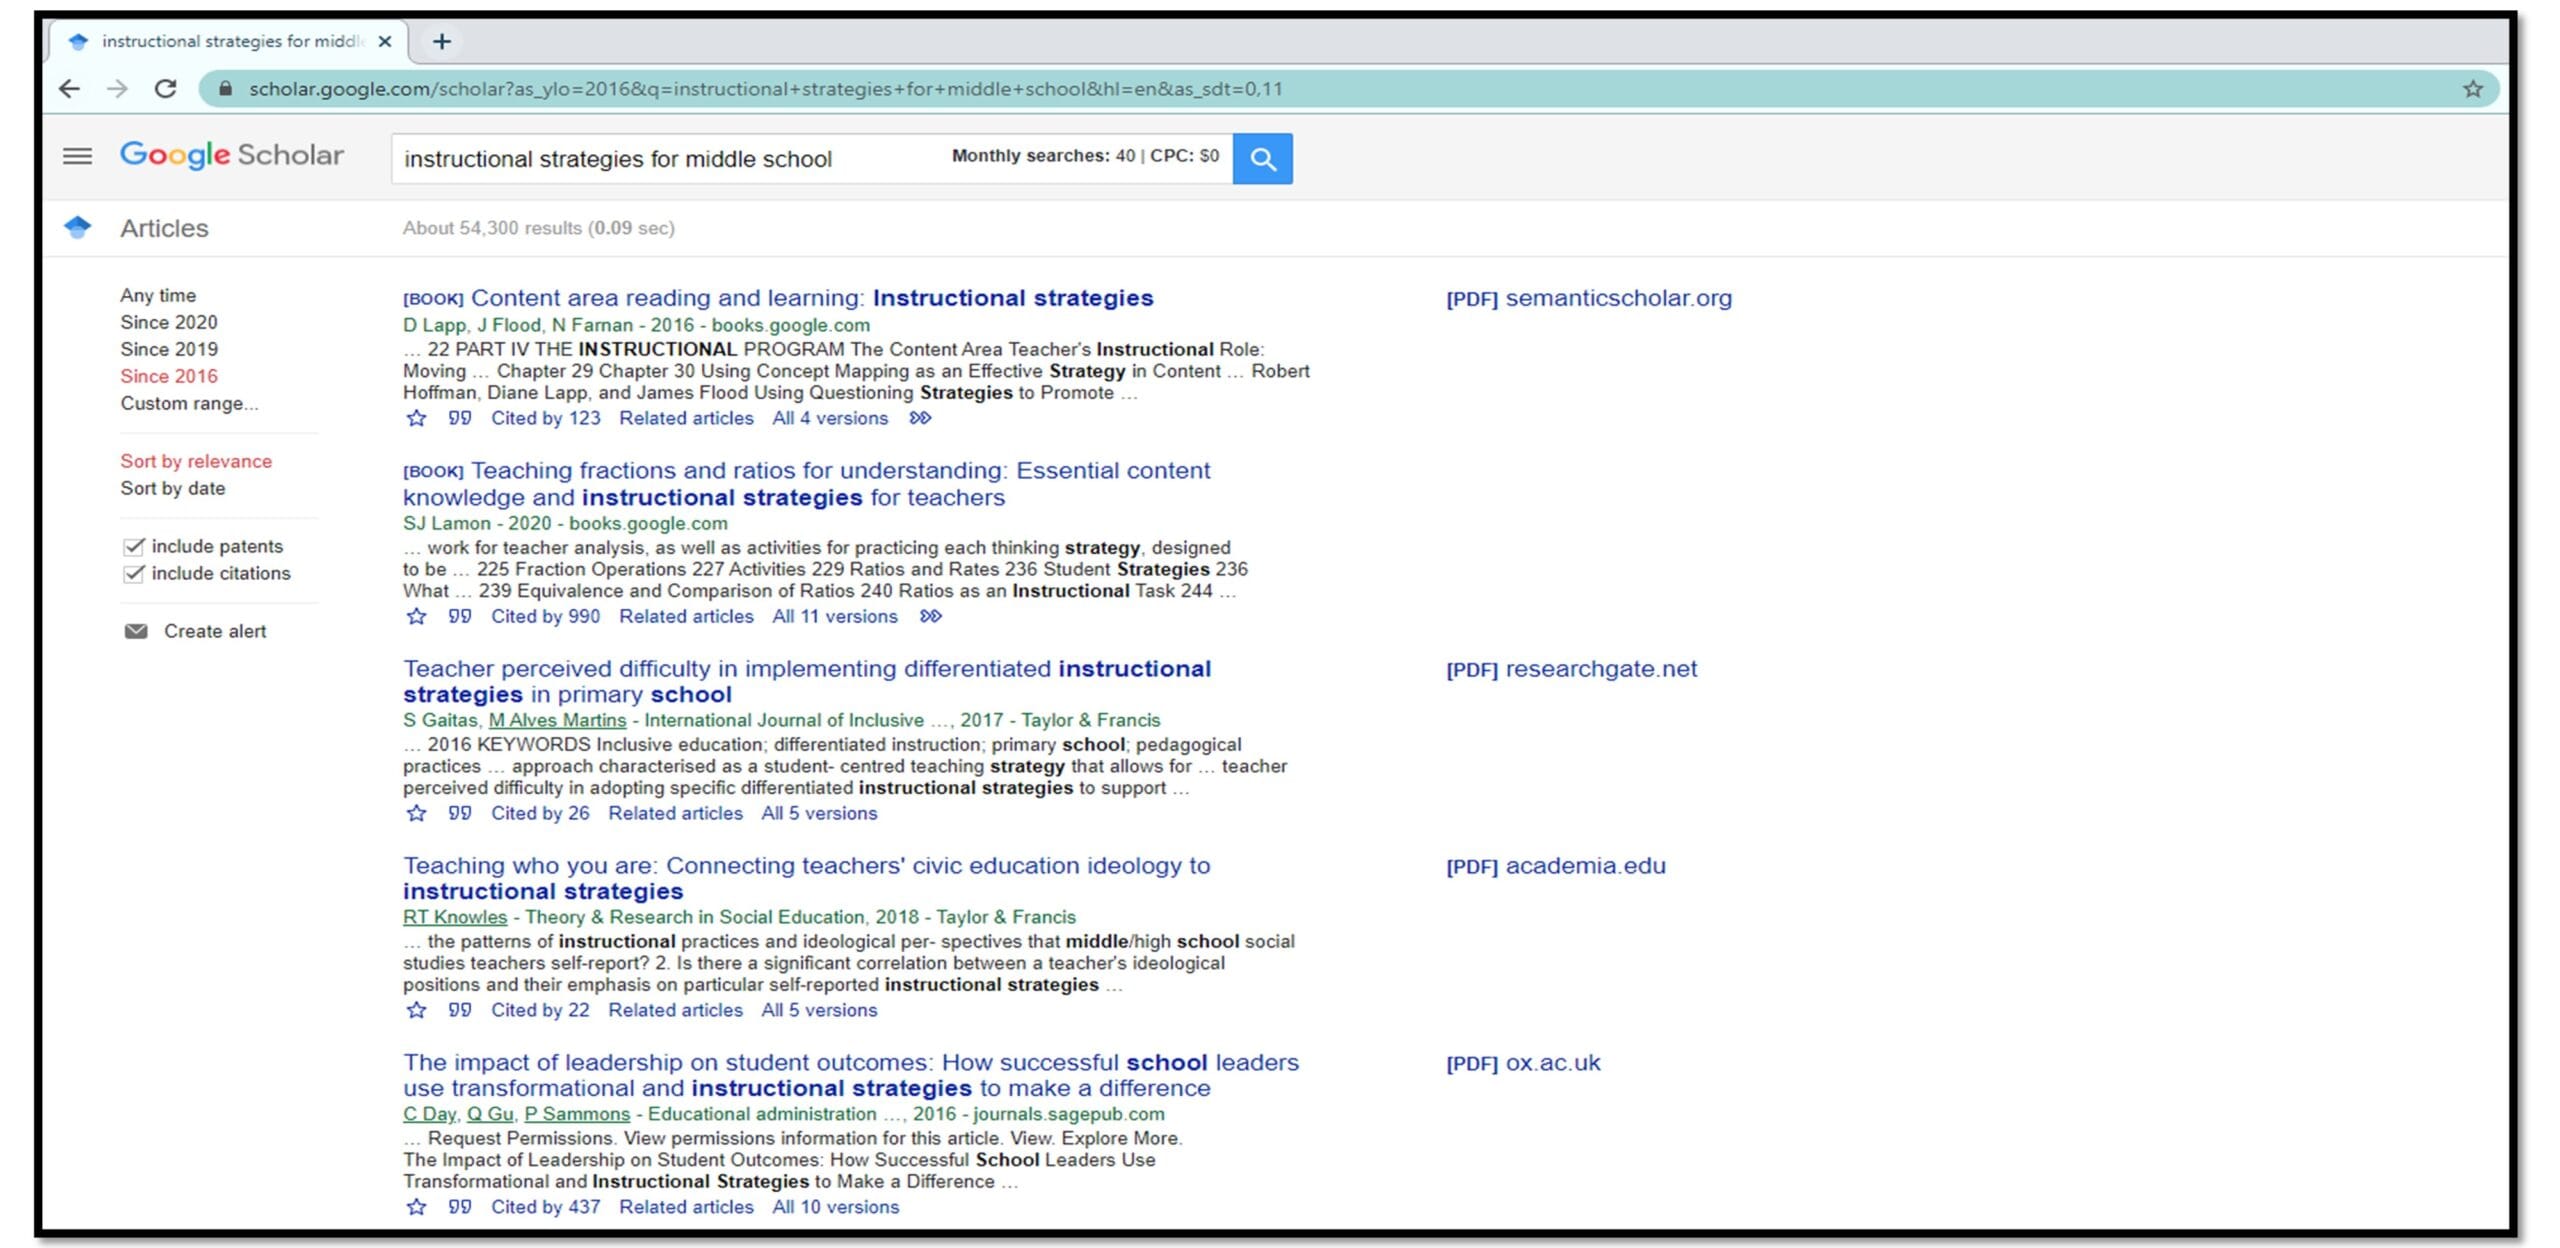Image resolution: width=2560 pixels, height=1248 pixels.
Task: Expand more options for Content area reading result
Action: [x=920, y=419]
